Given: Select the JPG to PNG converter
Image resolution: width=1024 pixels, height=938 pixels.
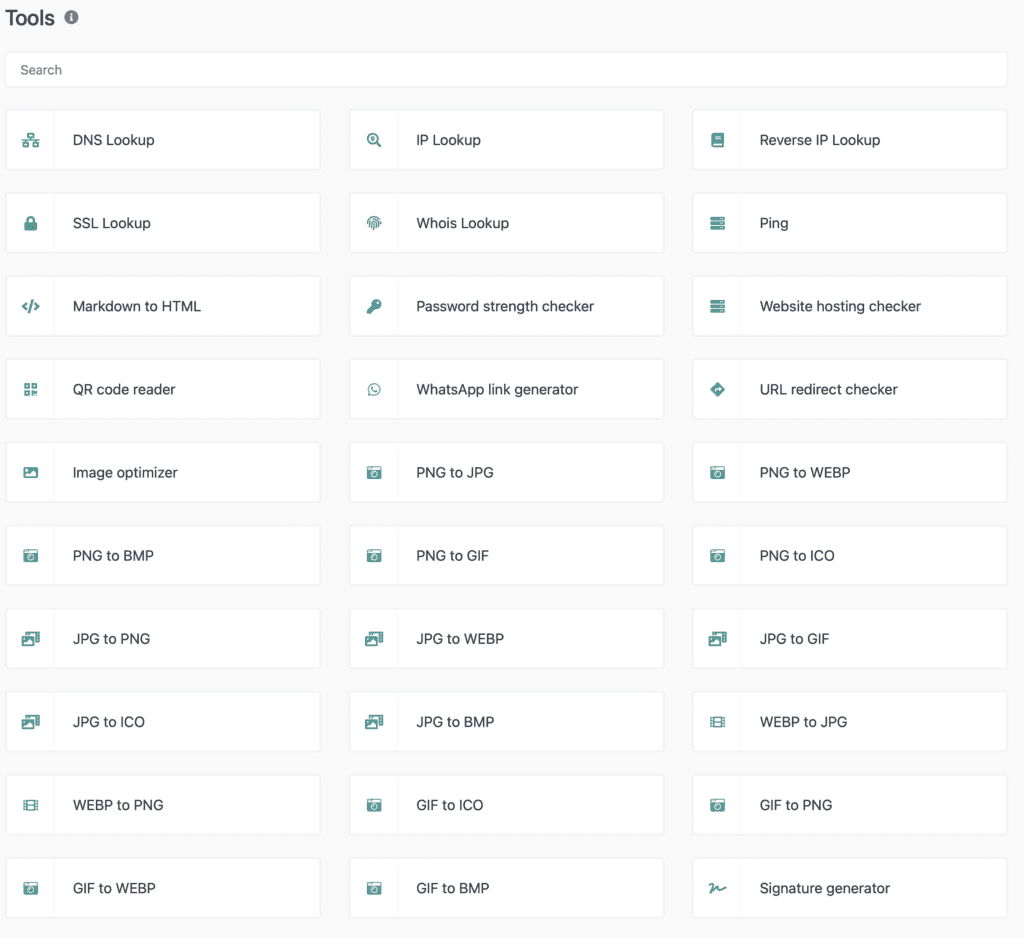Looking at the screenshot, I should [111, 639].
